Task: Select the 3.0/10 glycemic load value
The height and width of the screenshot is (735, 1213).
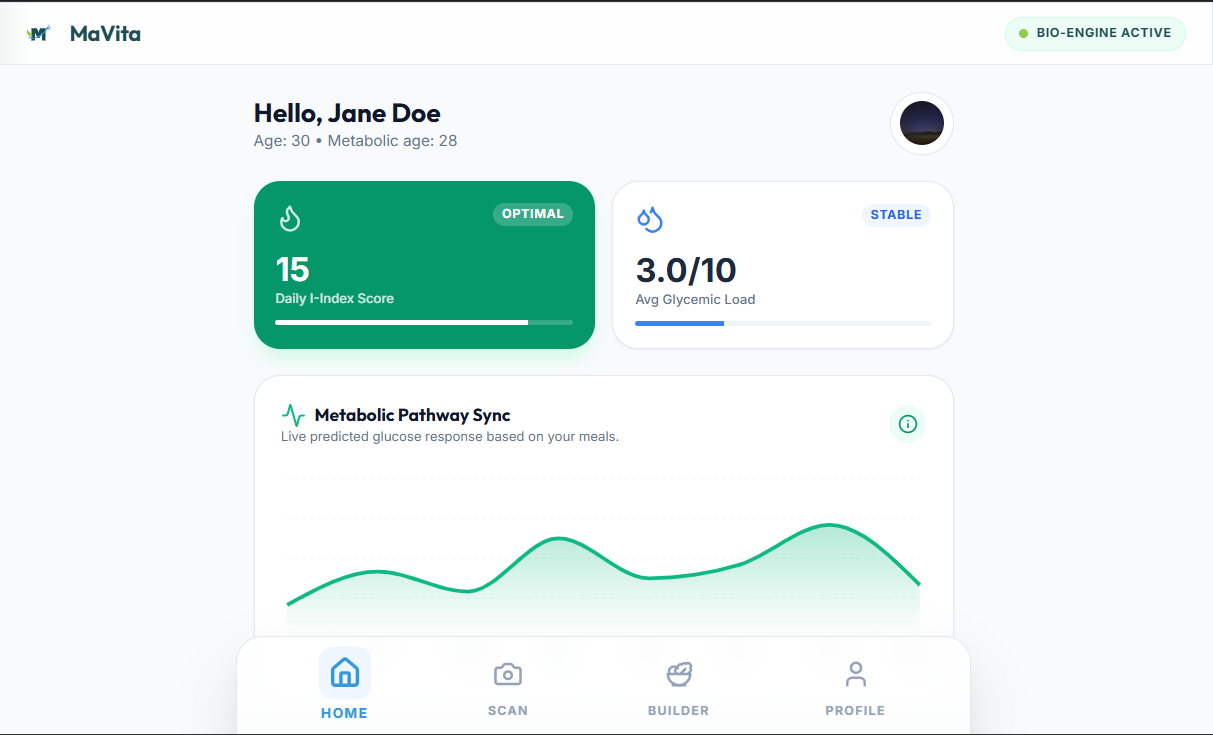Action: click(686, 270)
